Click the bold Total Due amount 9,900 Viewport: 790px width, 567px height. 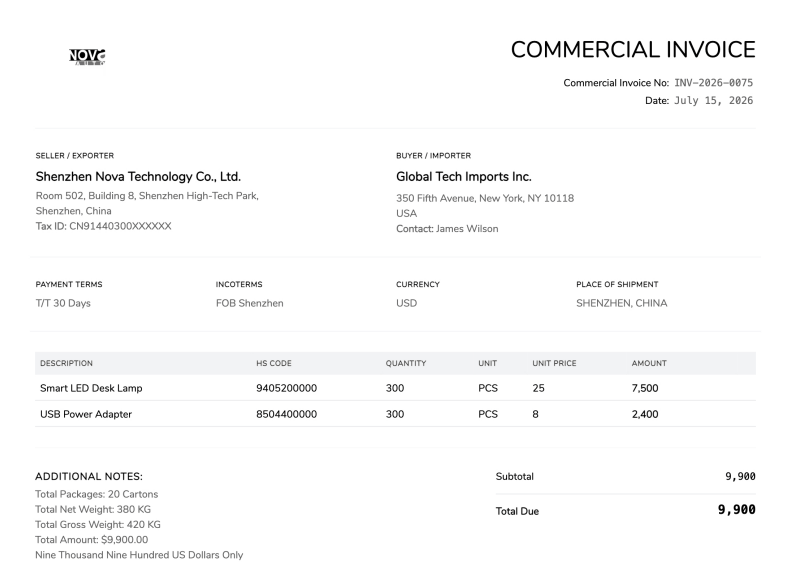pyautogui.click(x=737, y=510)
